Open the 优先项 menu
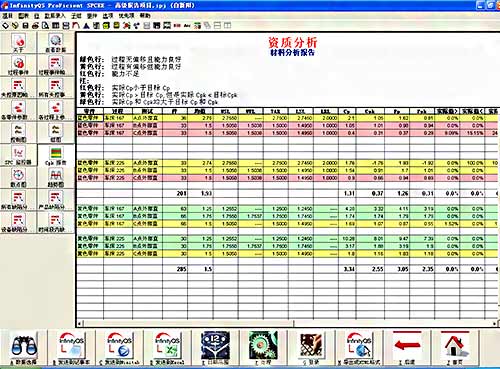The image size is (500, 369). click(x=126, y=16)
